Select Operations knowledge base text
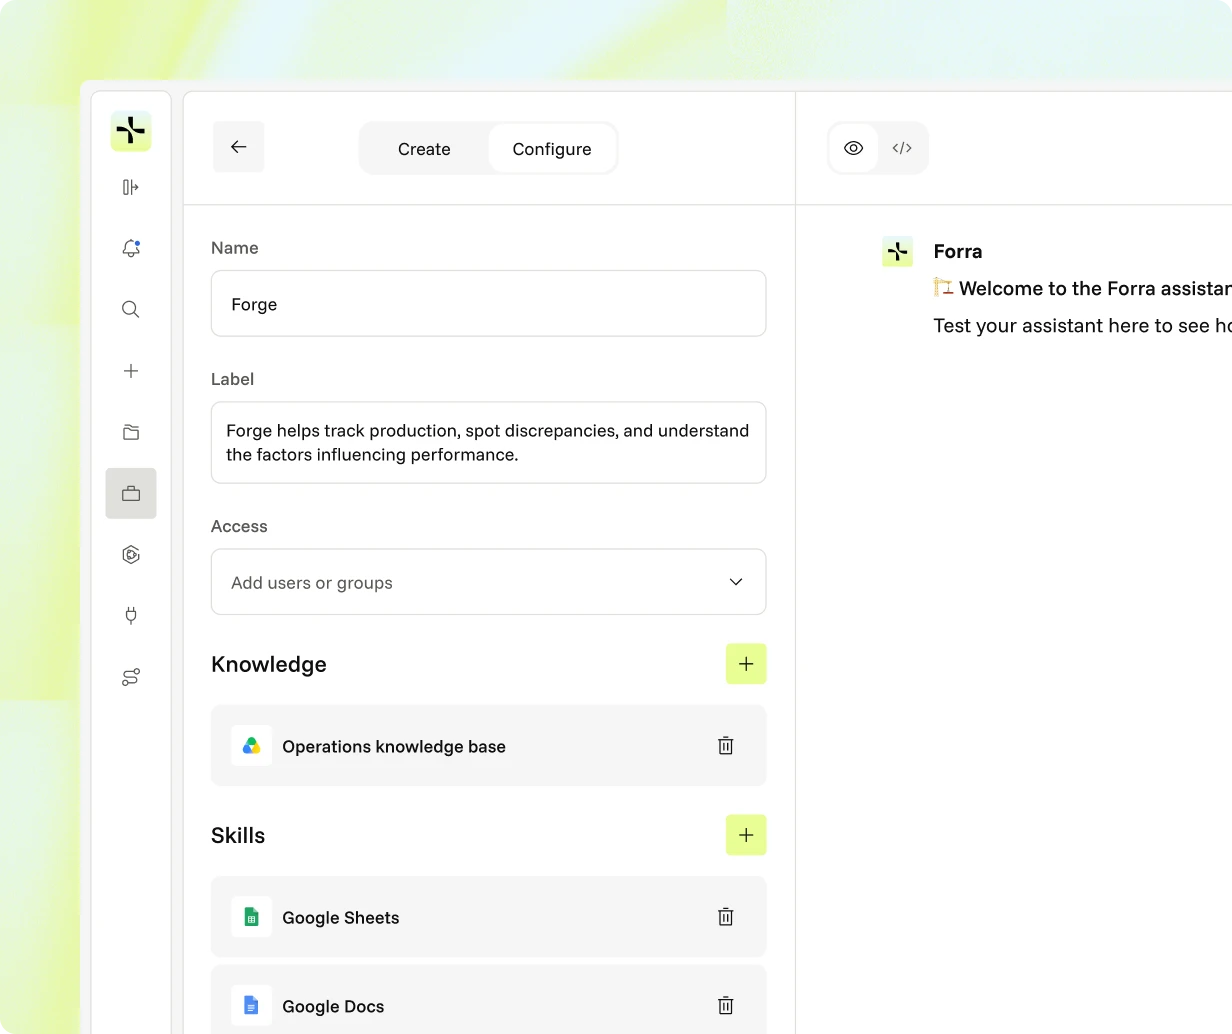1232x1034 pixels. point(394,747)
